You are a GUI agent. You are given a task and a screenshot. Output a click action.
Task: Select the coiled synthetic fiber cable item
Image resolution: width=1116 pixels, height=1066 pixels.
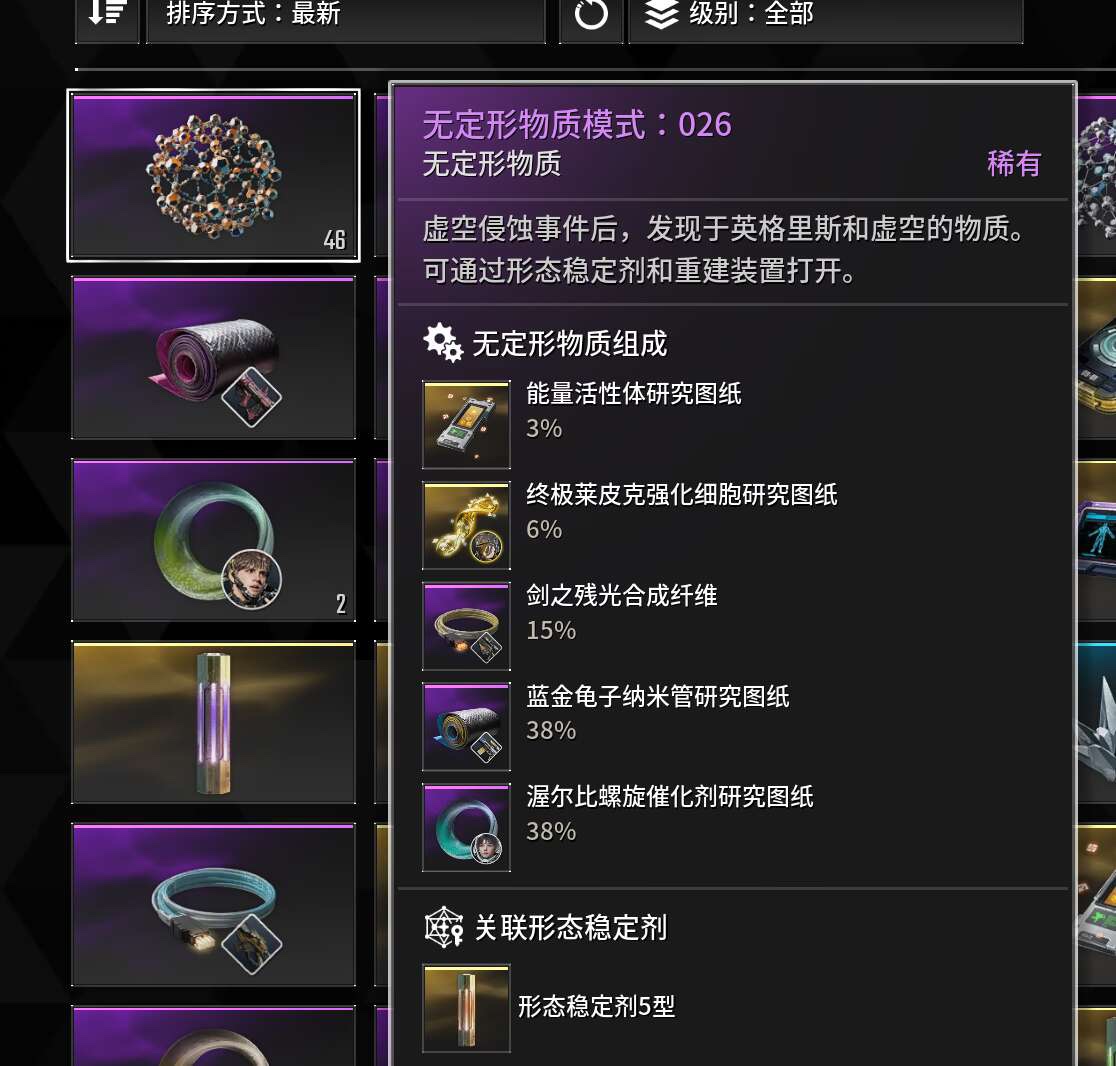[x=214, y=904]
